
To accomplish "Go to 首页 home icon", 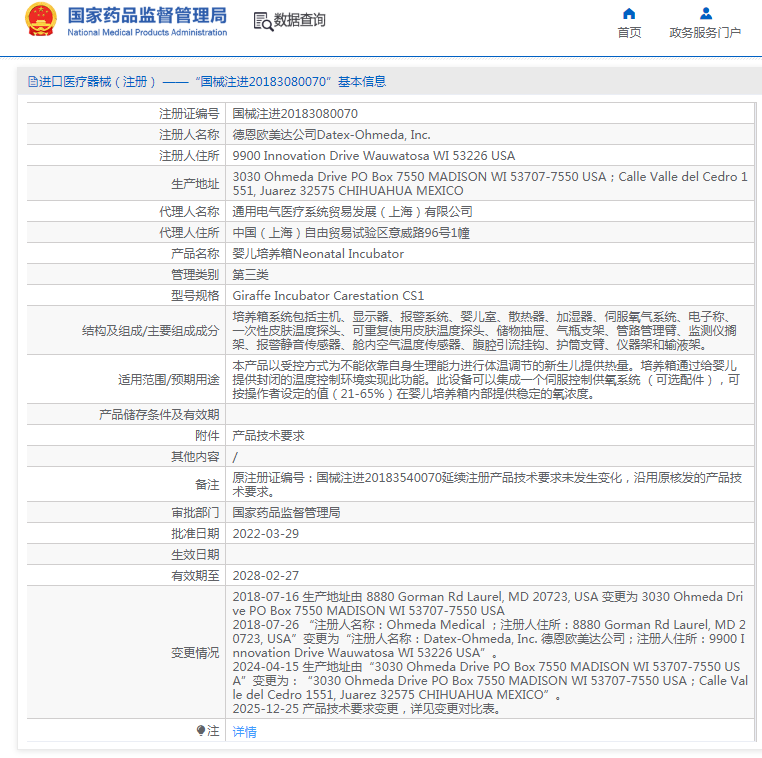I will coord(629,13).
